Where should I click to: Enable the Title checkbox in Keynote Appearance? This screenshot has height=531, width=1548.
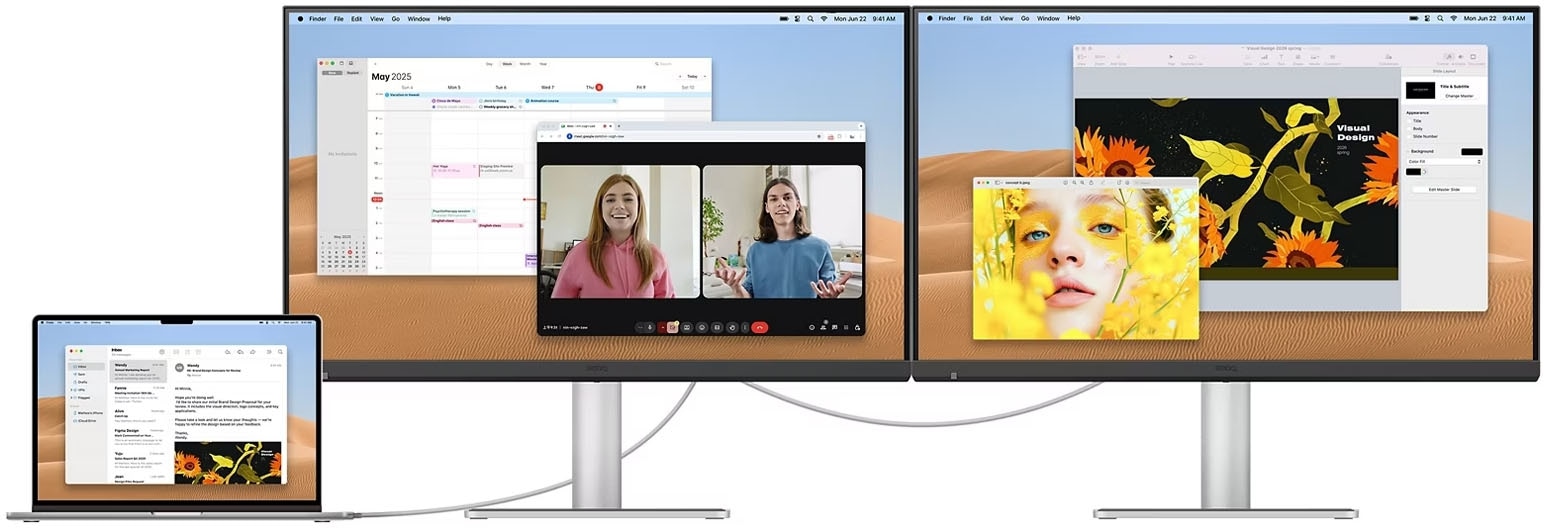(x=1409, y=121)
